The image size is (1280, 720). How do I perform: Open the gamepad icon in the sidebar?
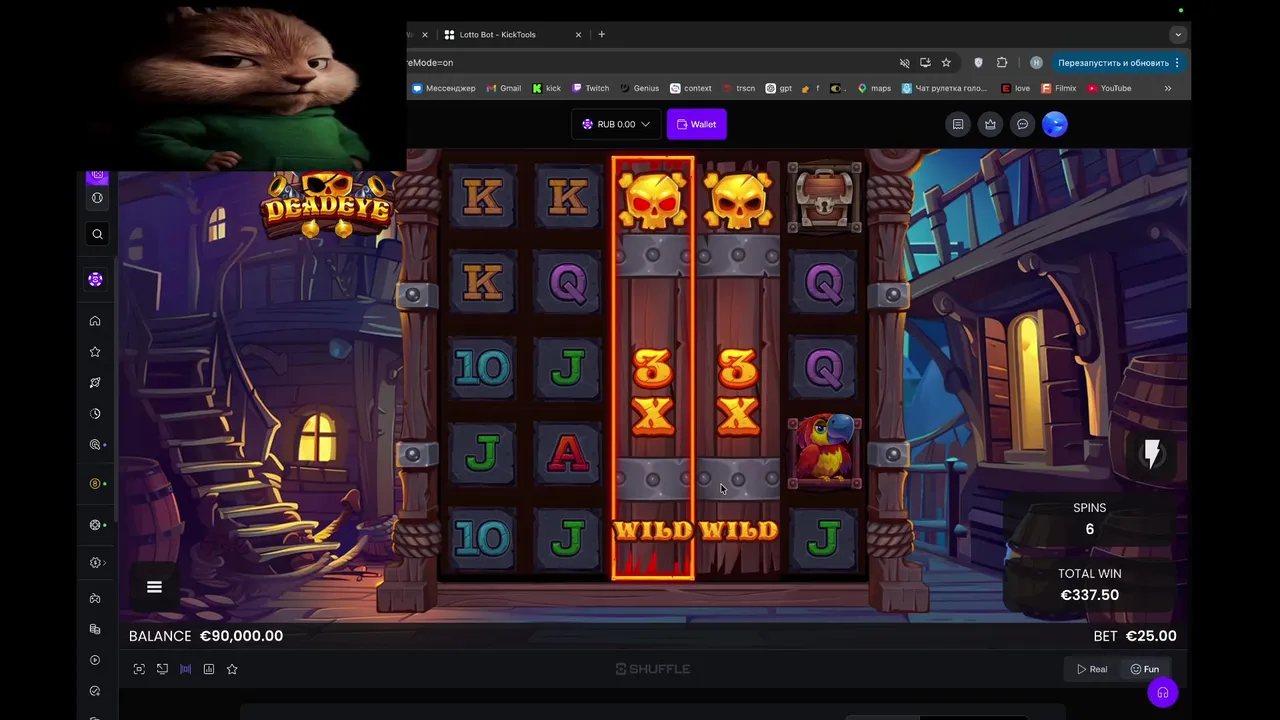pos(95,599)
